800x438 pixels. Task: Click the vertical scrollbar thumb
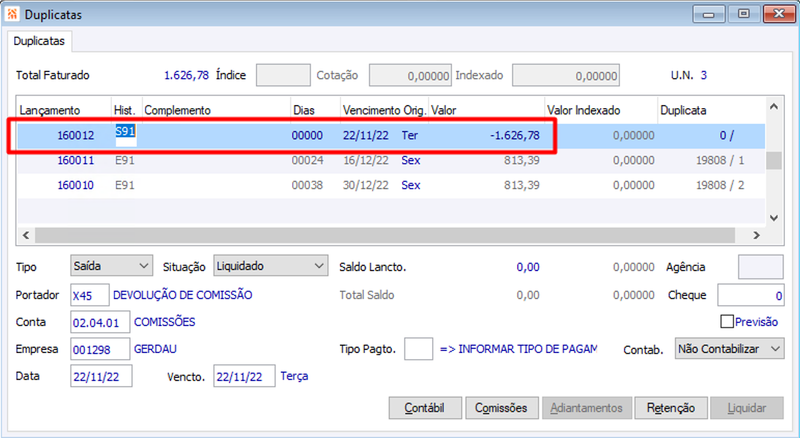774,160
